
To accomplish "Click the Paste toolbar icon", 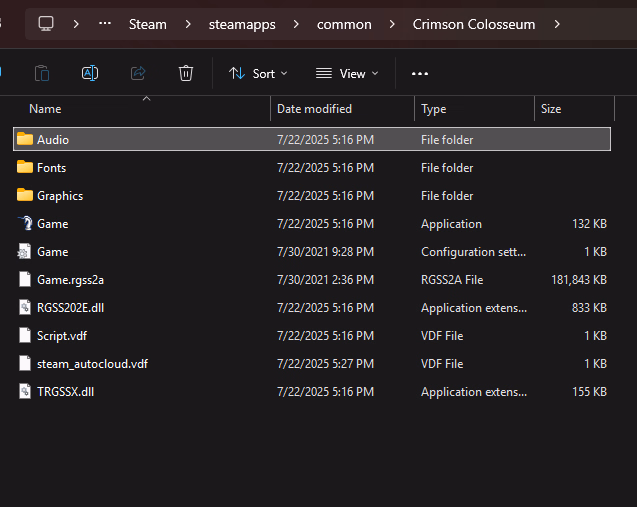I will pos(42,74).
